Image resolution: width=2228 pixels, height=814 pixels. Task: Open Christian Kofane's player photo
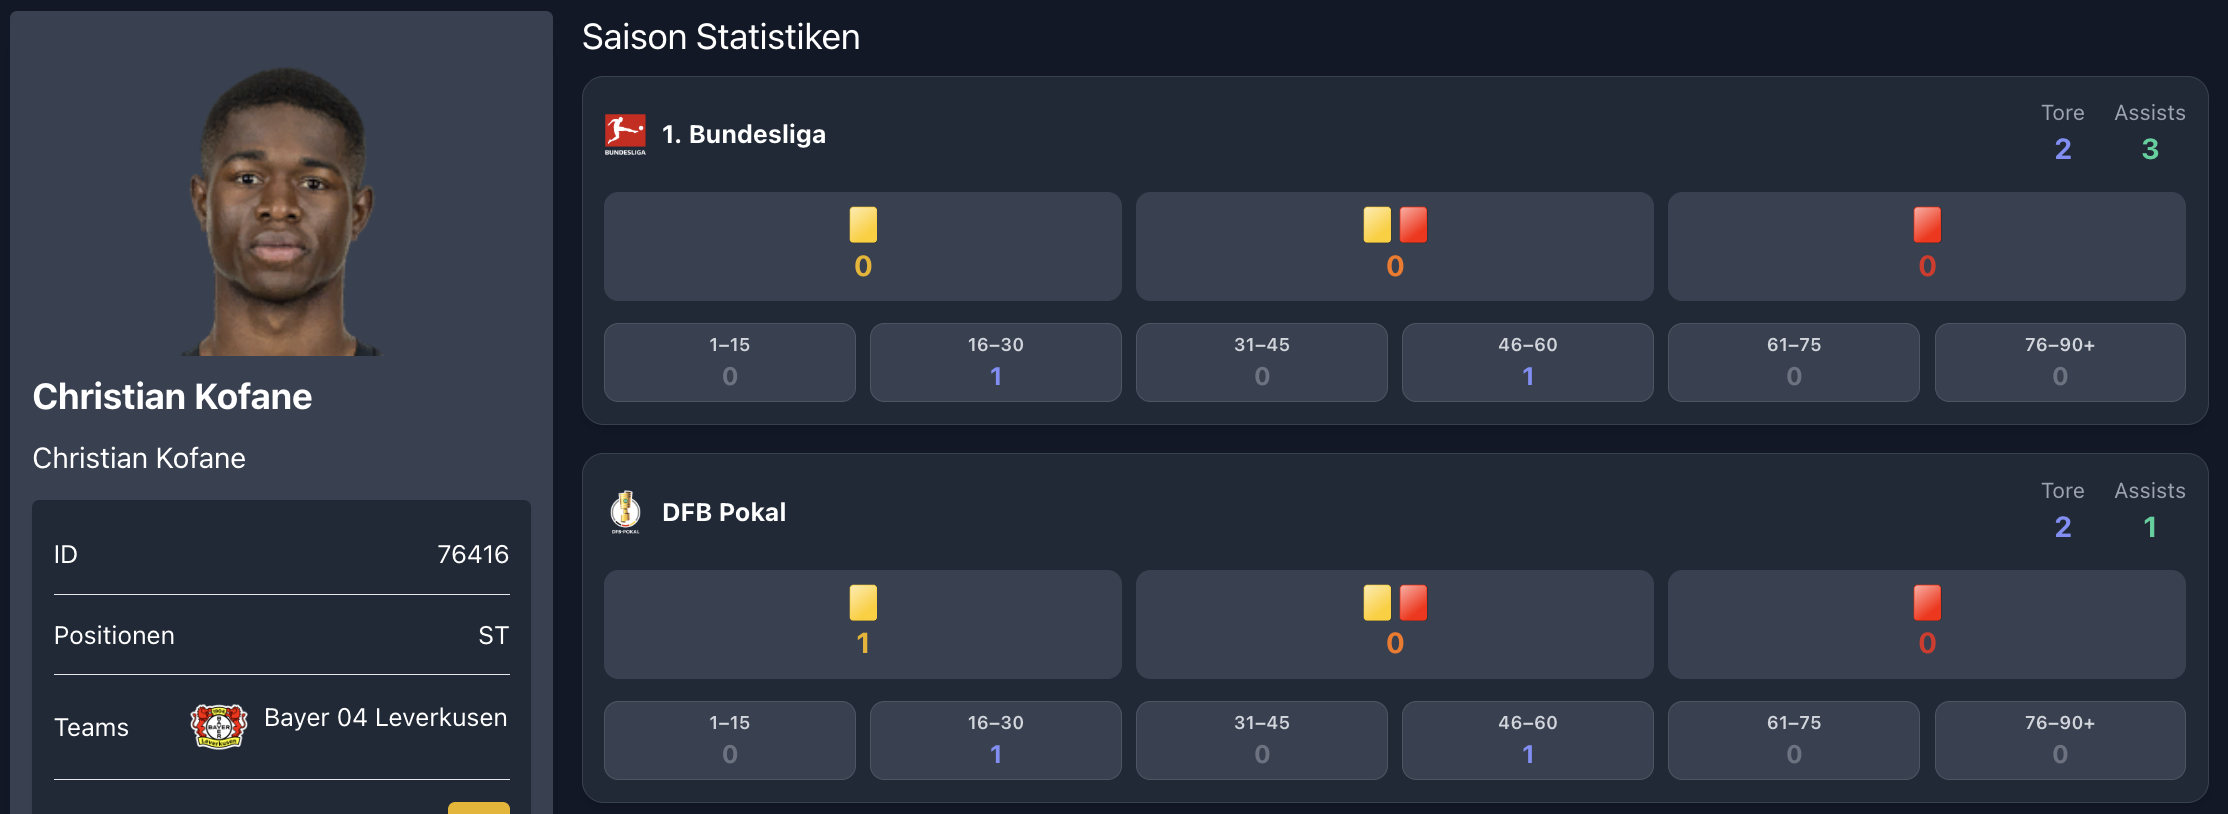click(281, 212)
